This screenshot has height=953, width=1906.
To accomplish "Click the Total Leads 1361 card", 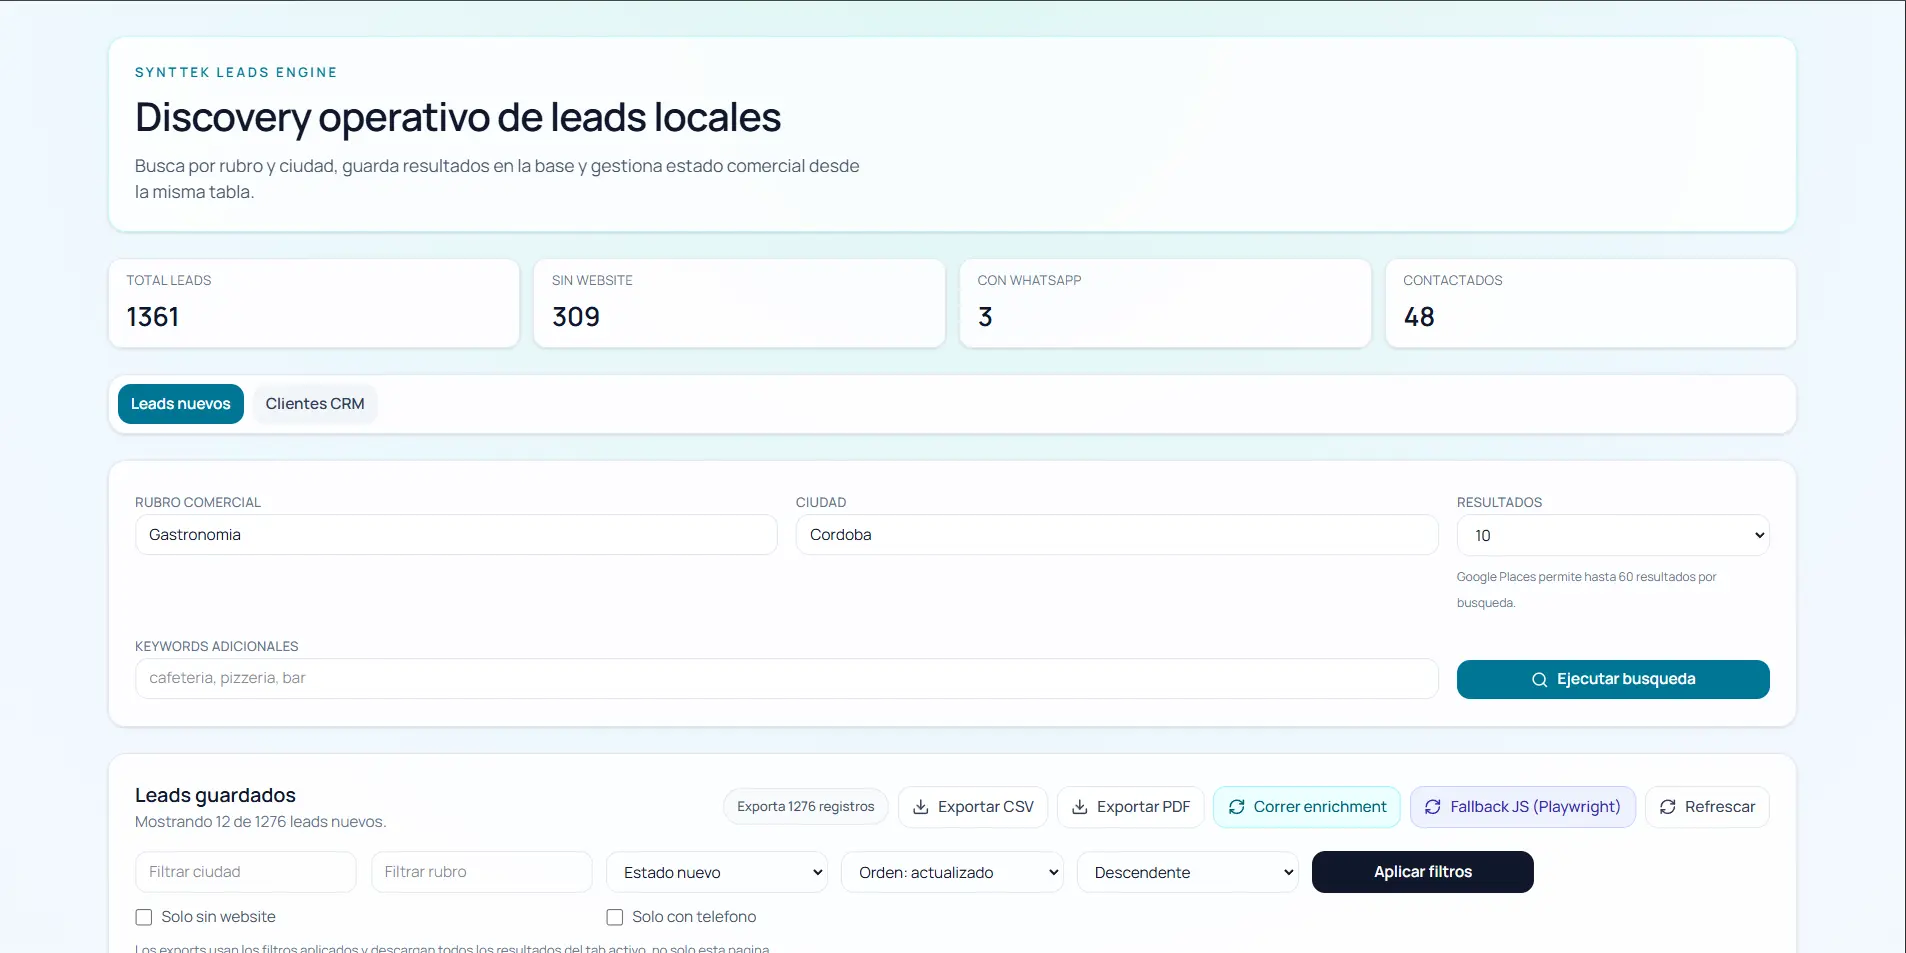I will click(x=314, y=303).
